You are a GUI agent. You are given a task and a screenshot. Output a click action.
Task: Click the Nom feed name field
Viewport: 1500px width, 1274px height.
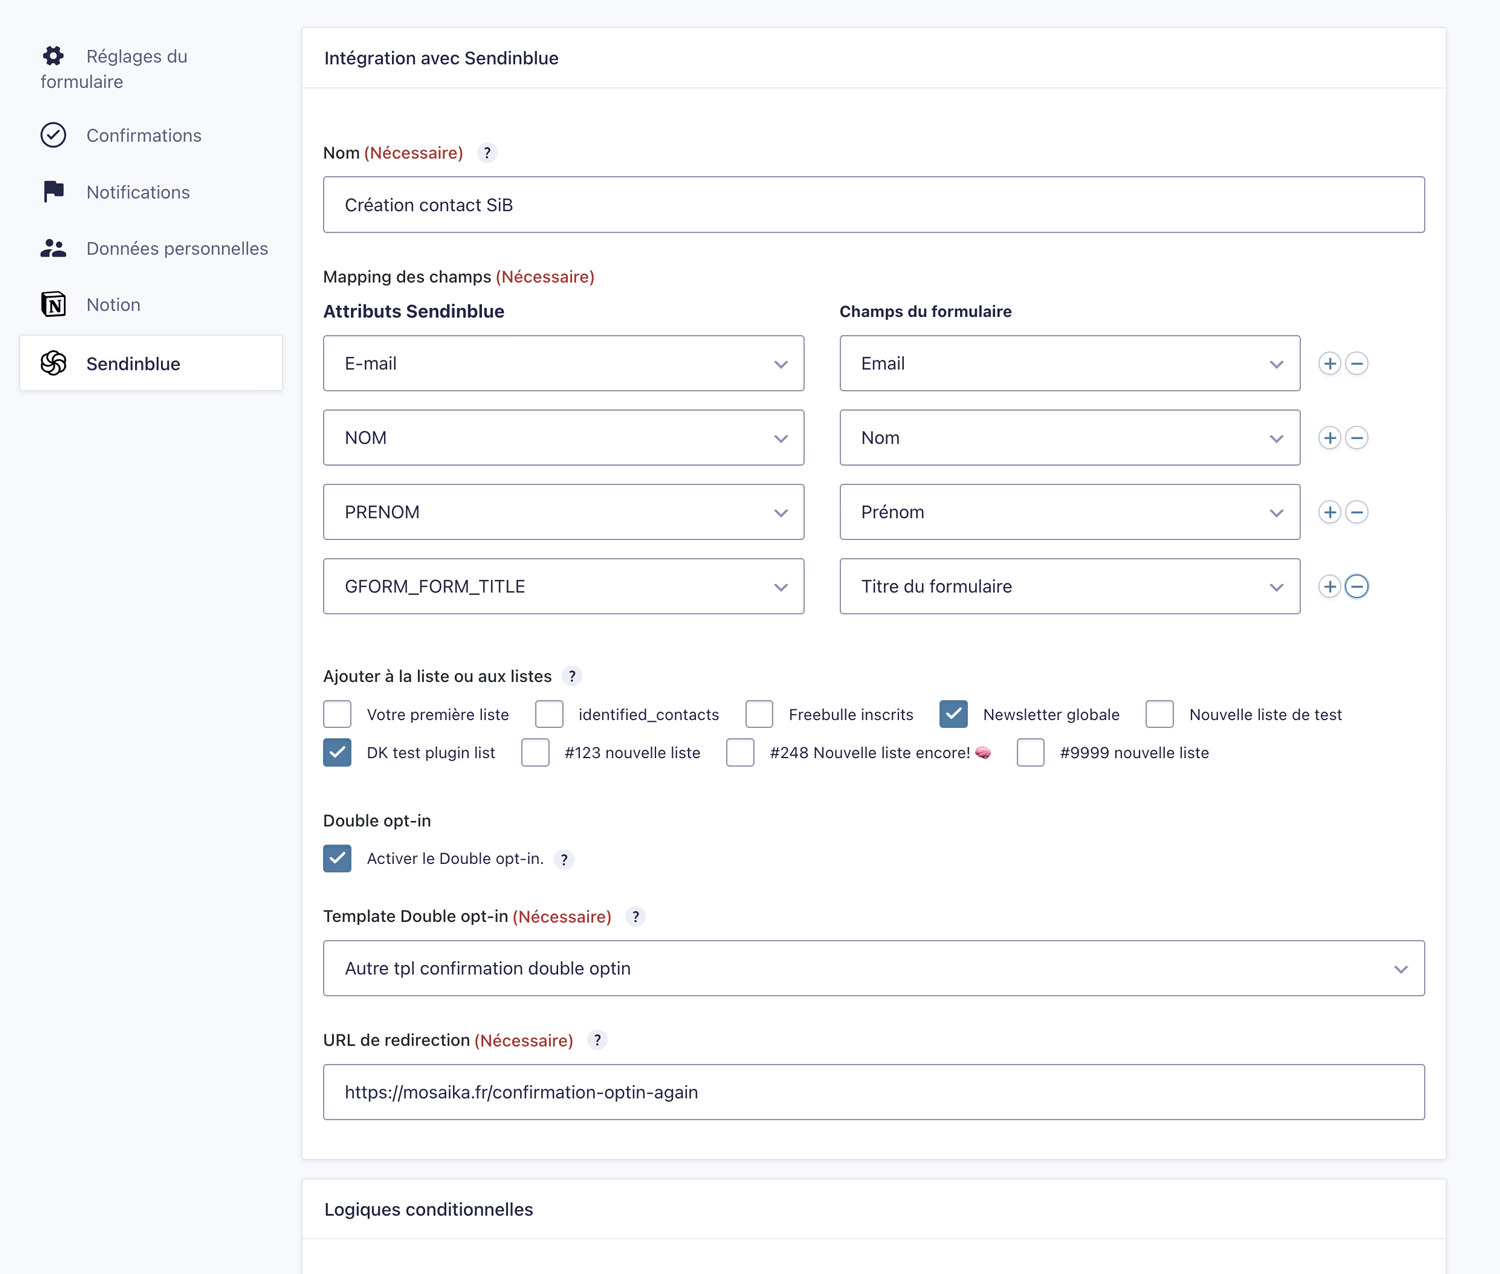pos(874,205)
